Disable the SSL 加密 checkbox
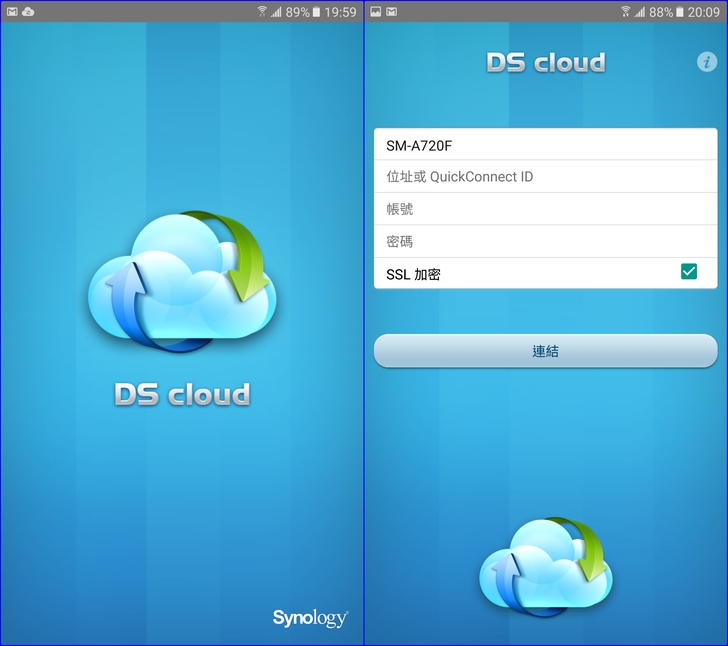728x646 pixels. 688,272
